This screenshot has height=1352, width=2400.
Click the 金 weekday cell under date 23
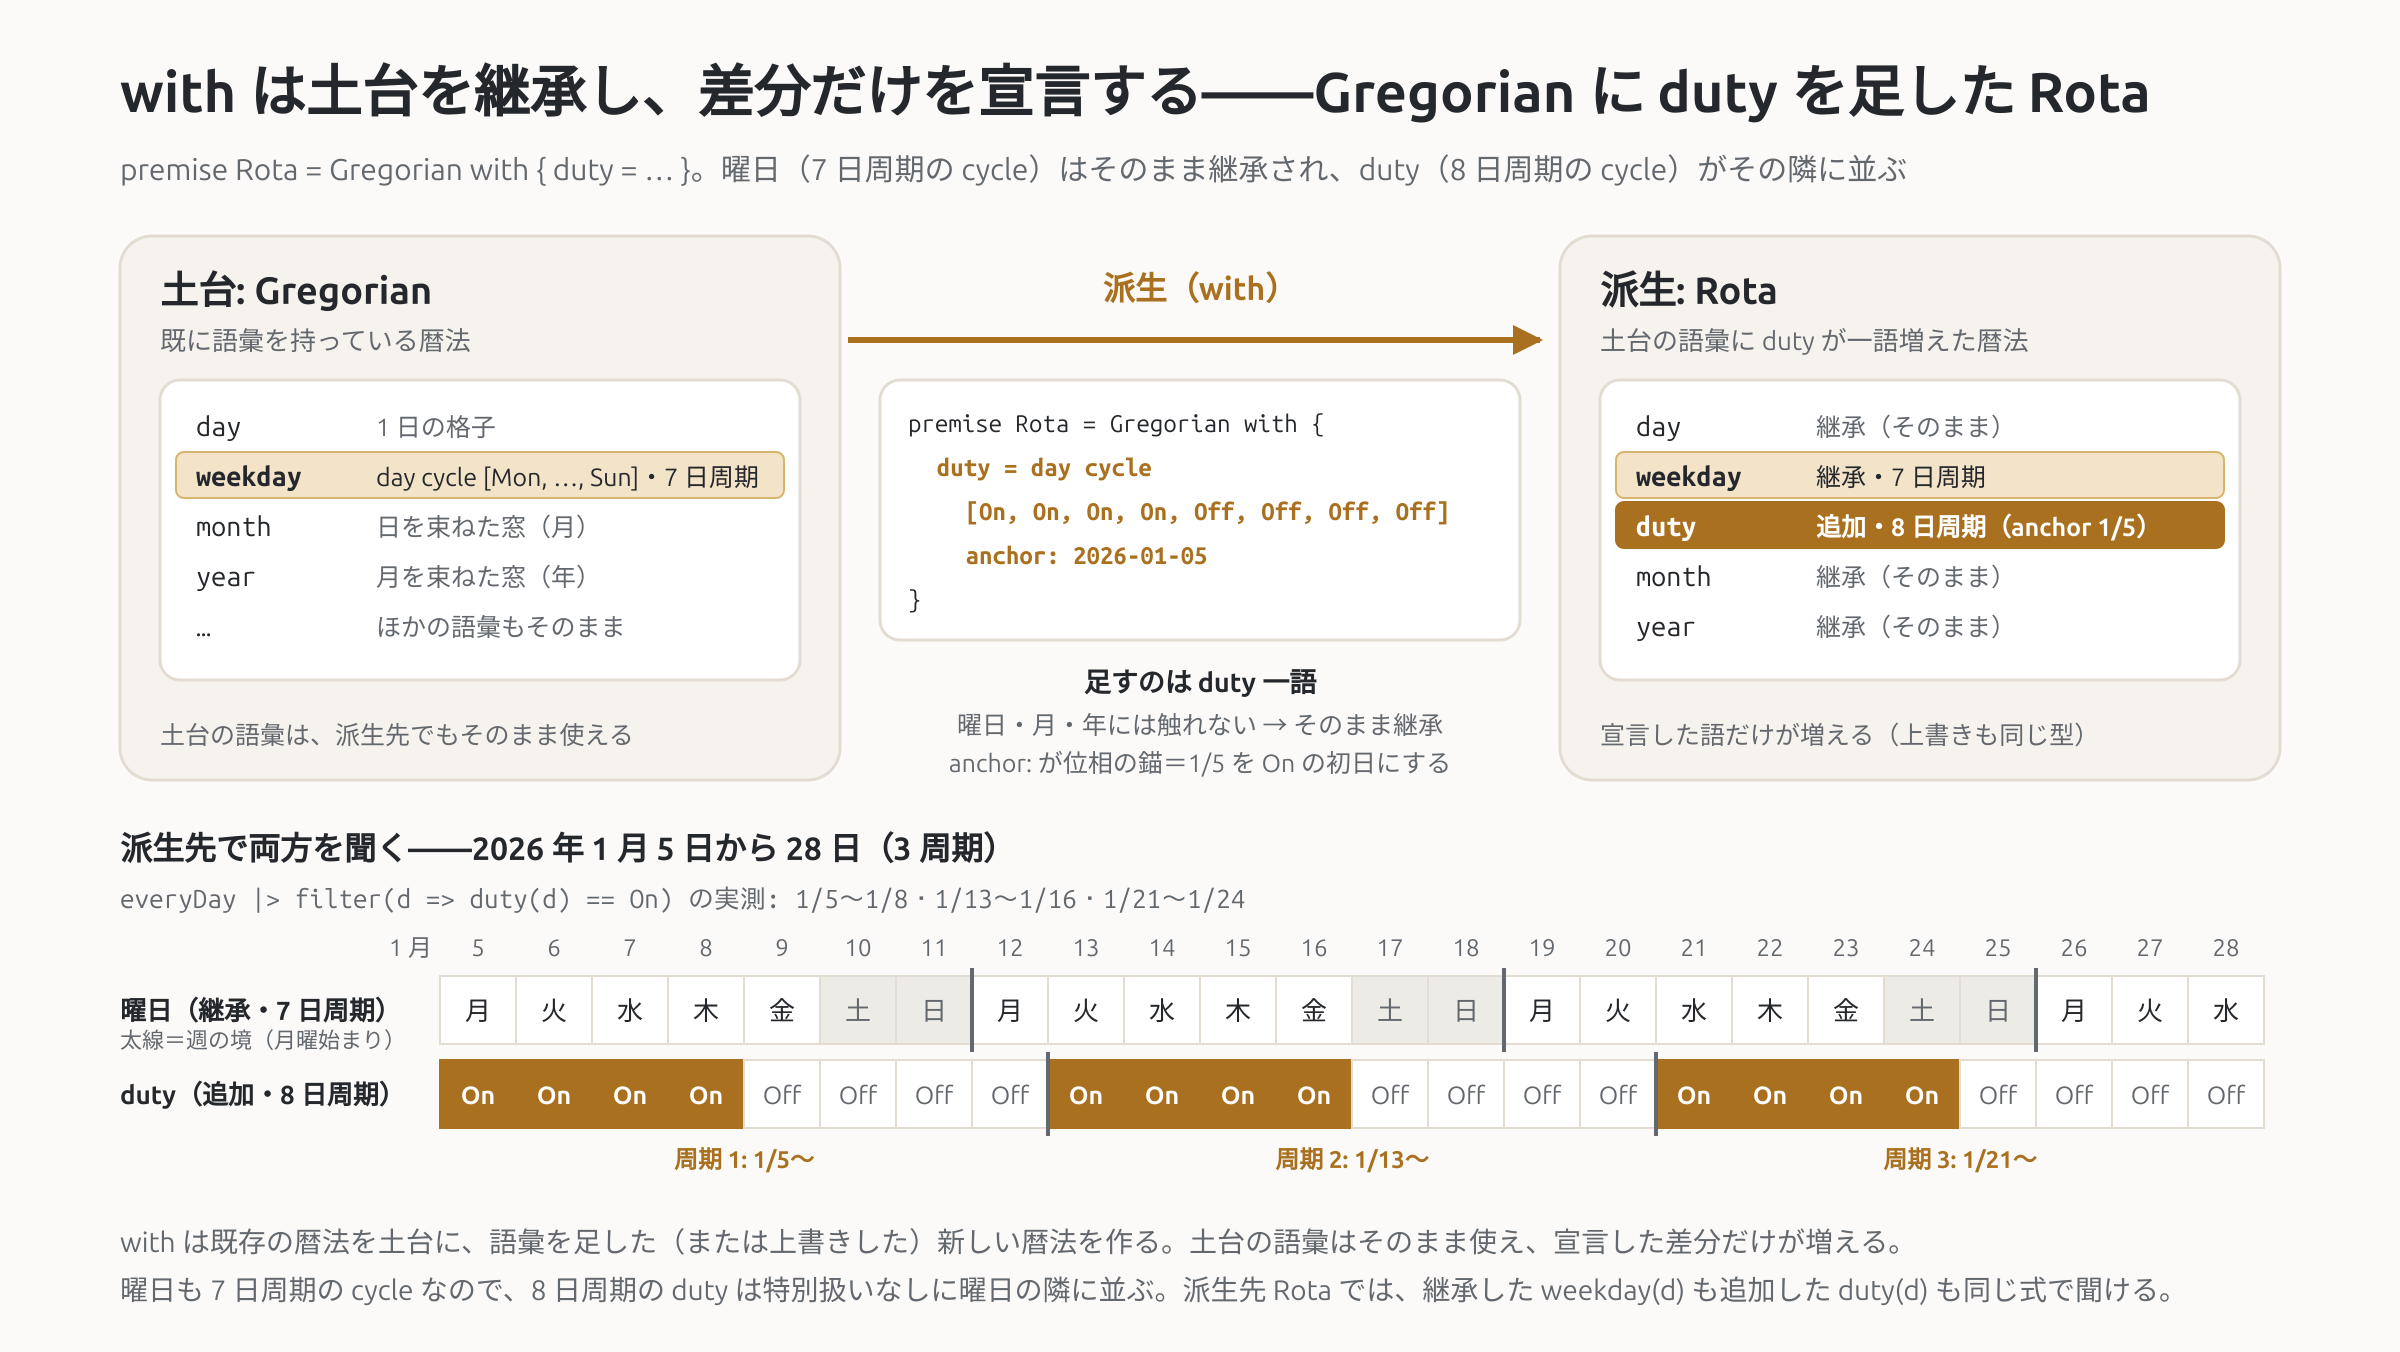click(x=1846, y=1010)
